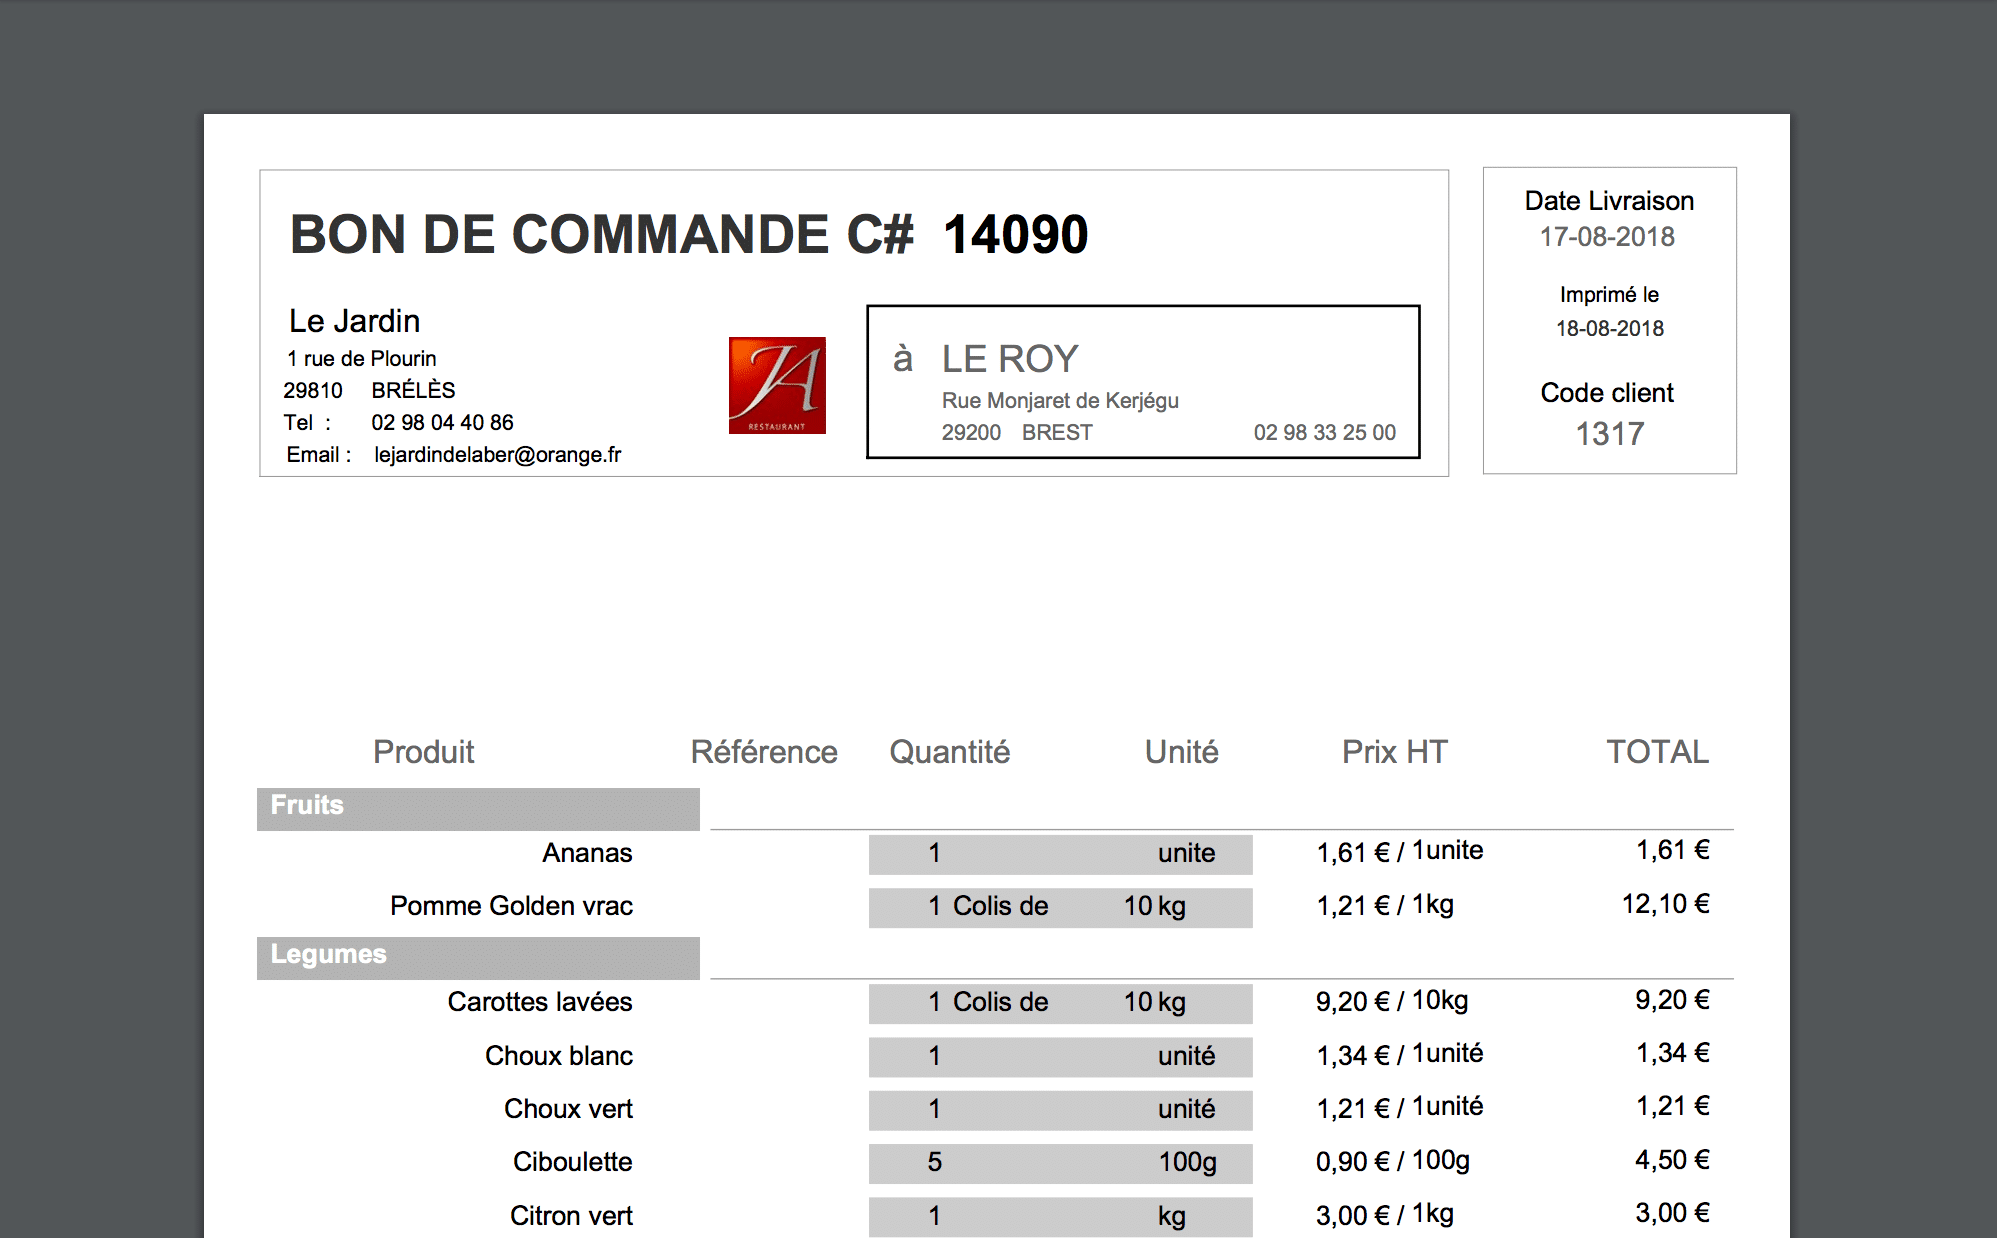Click the Citron vert total 3,00 €
1997x1238 pixels.
click(x=1672, y=1213)
